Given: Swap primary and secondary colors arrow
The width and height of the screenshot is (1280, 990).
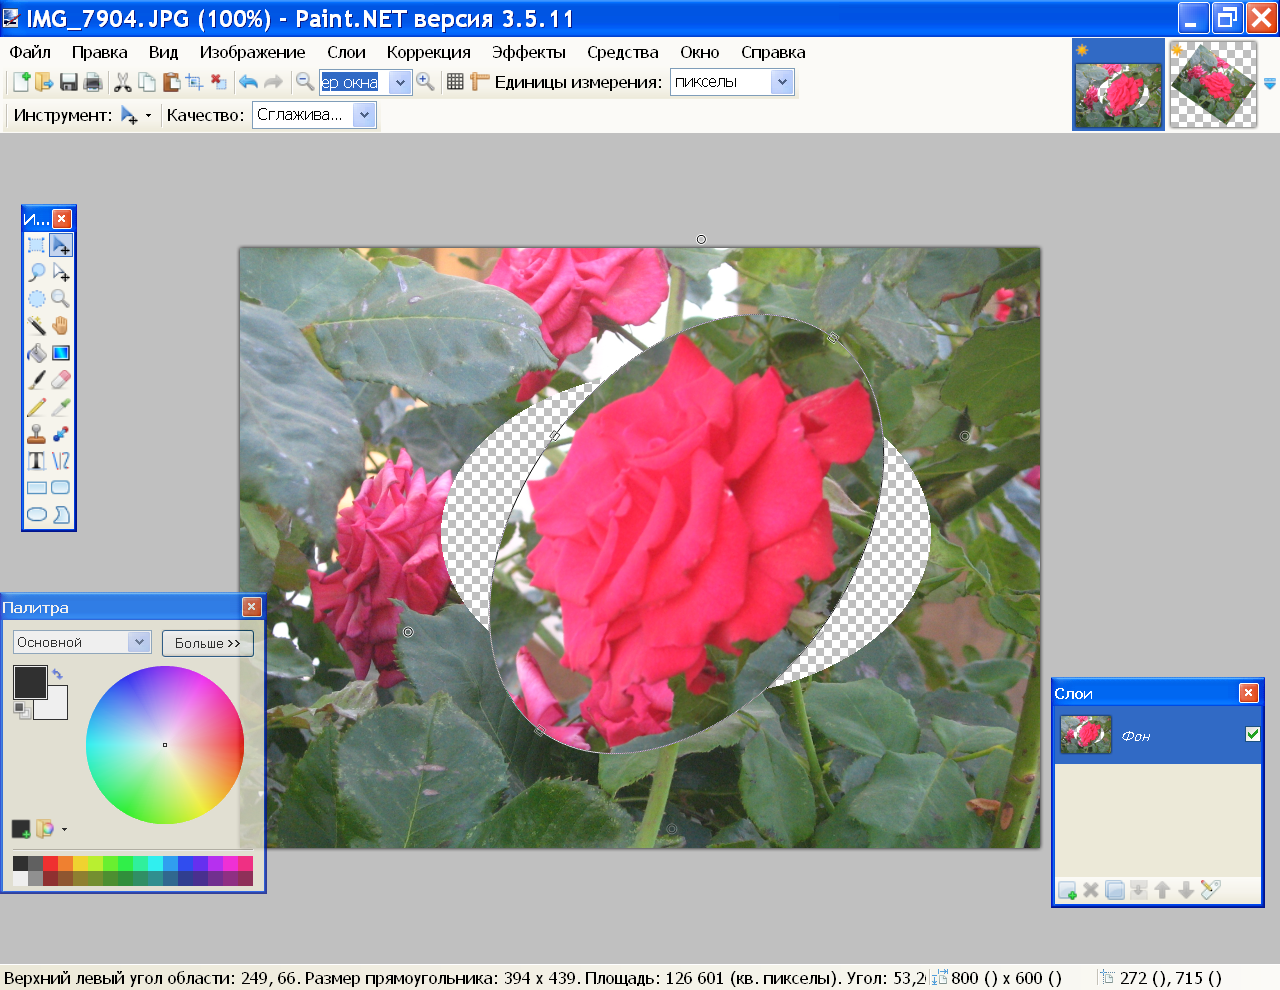Looking at the screenshot, I should (x=57, y=674).
